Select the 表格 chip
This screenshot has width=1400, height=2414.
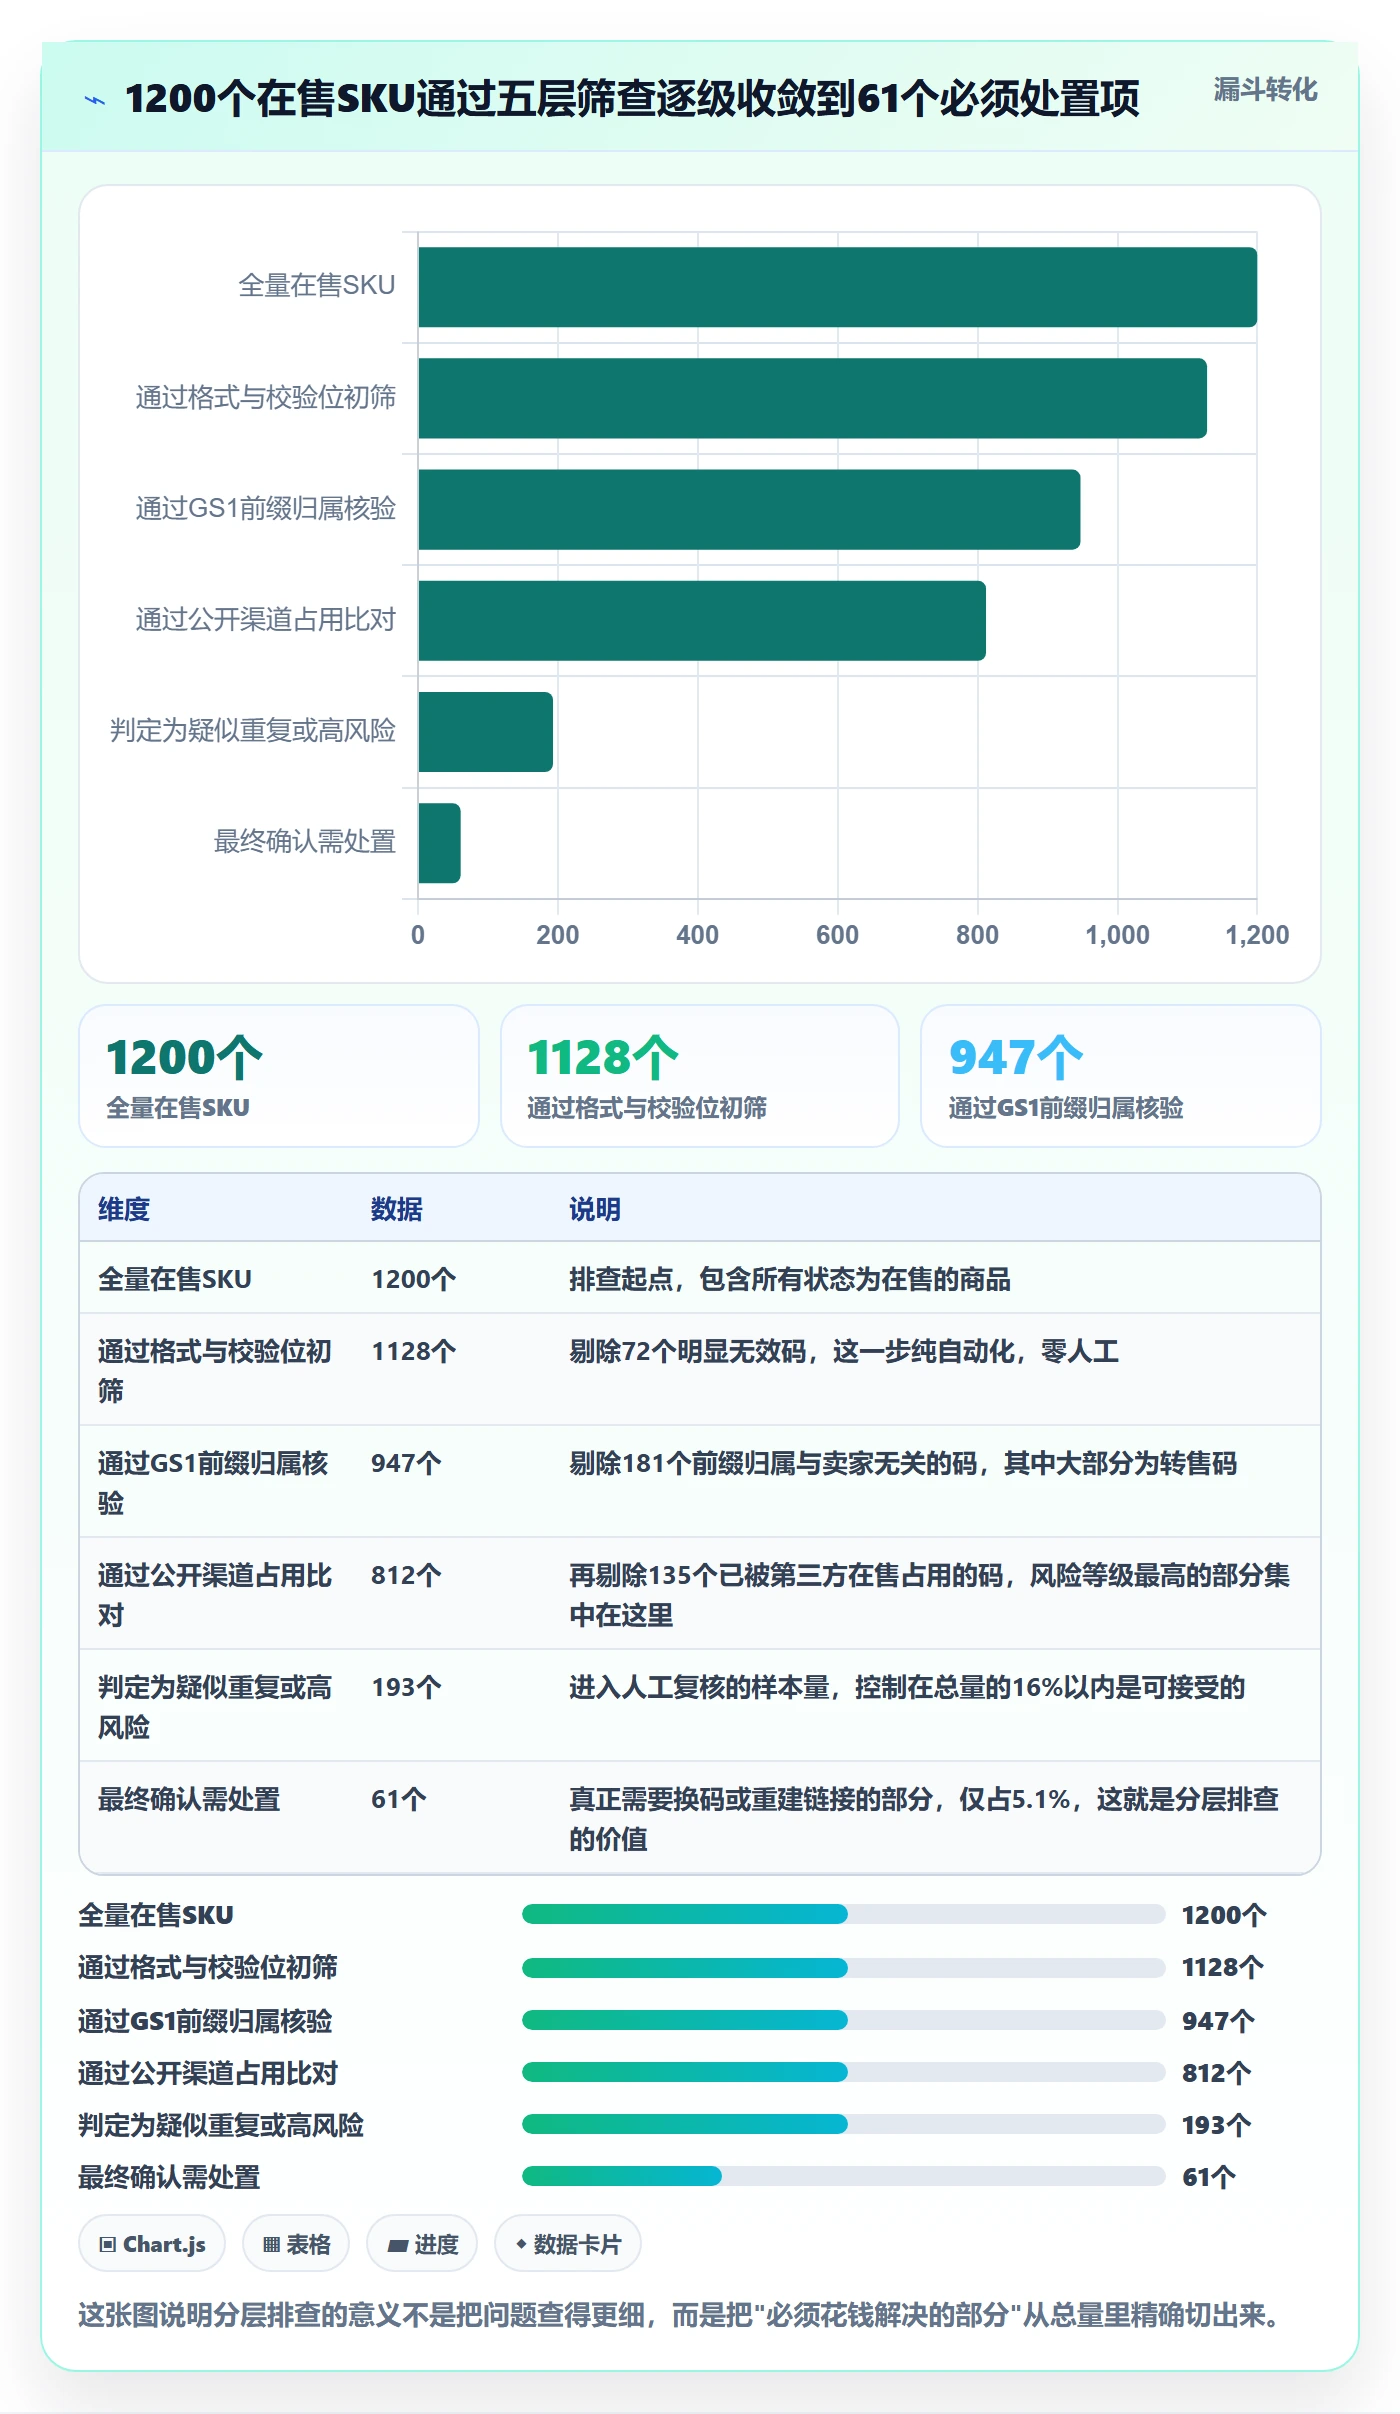(296, 2244)
